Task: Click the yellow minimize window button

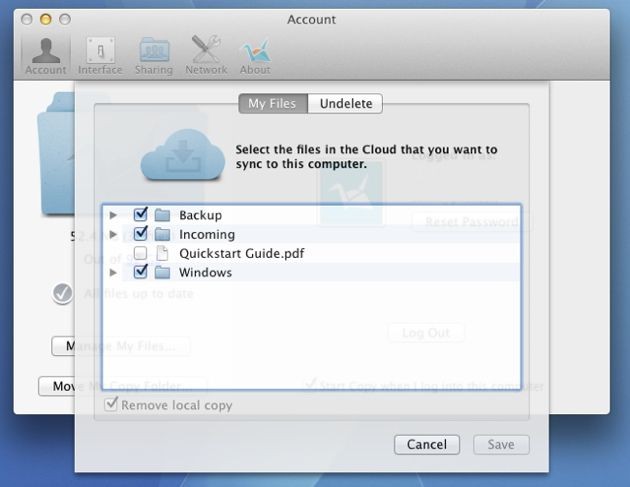Action: [45, 19]
